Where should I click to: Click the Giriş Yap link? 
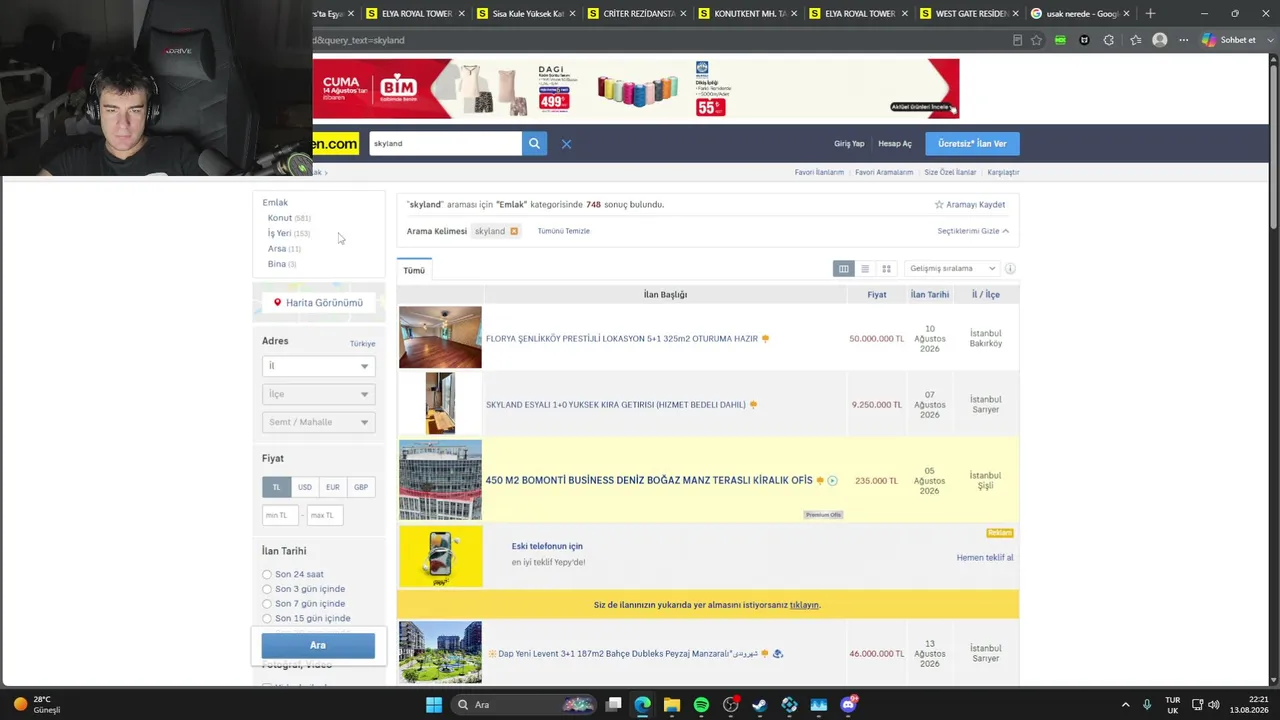pyautogui.click(x=849, y=144)
